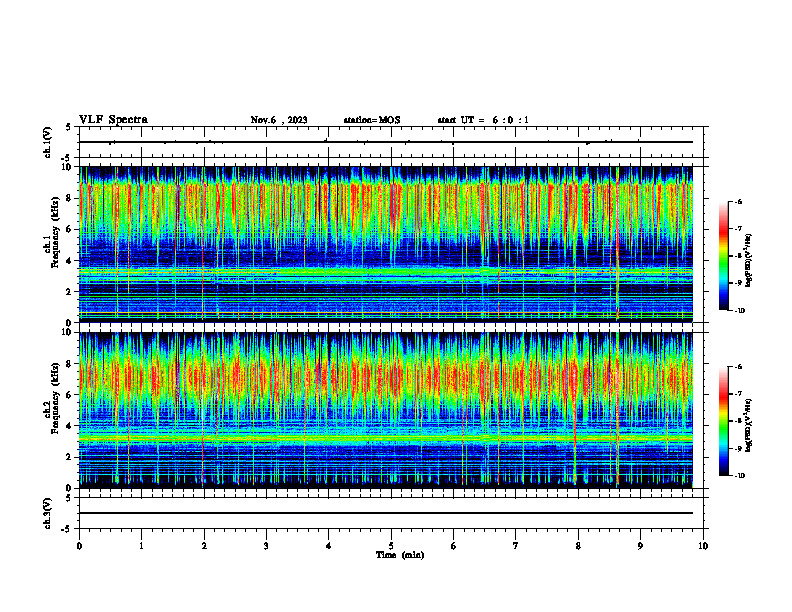Click the ch.1 color bar log(PSD) label
The image size is (792, 612).
[749, 261]
